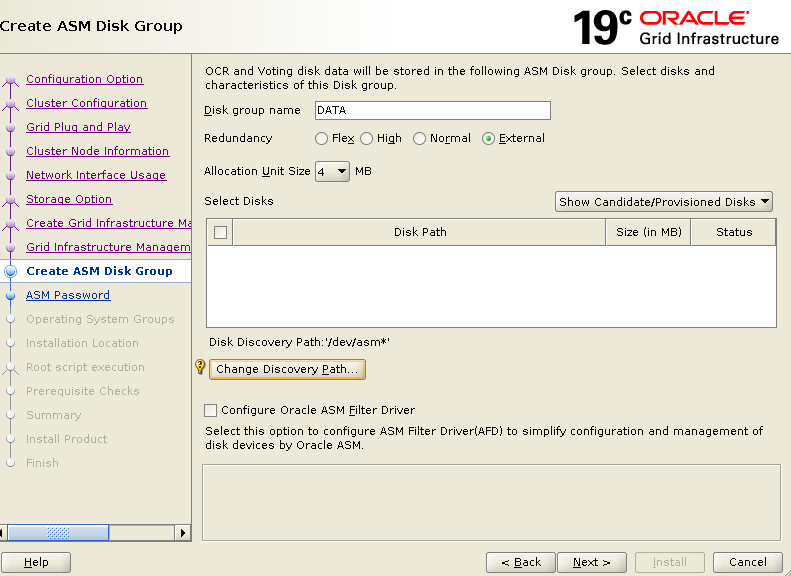
Task: Click the right scroll arrow in sidebar
Action: 183,533
